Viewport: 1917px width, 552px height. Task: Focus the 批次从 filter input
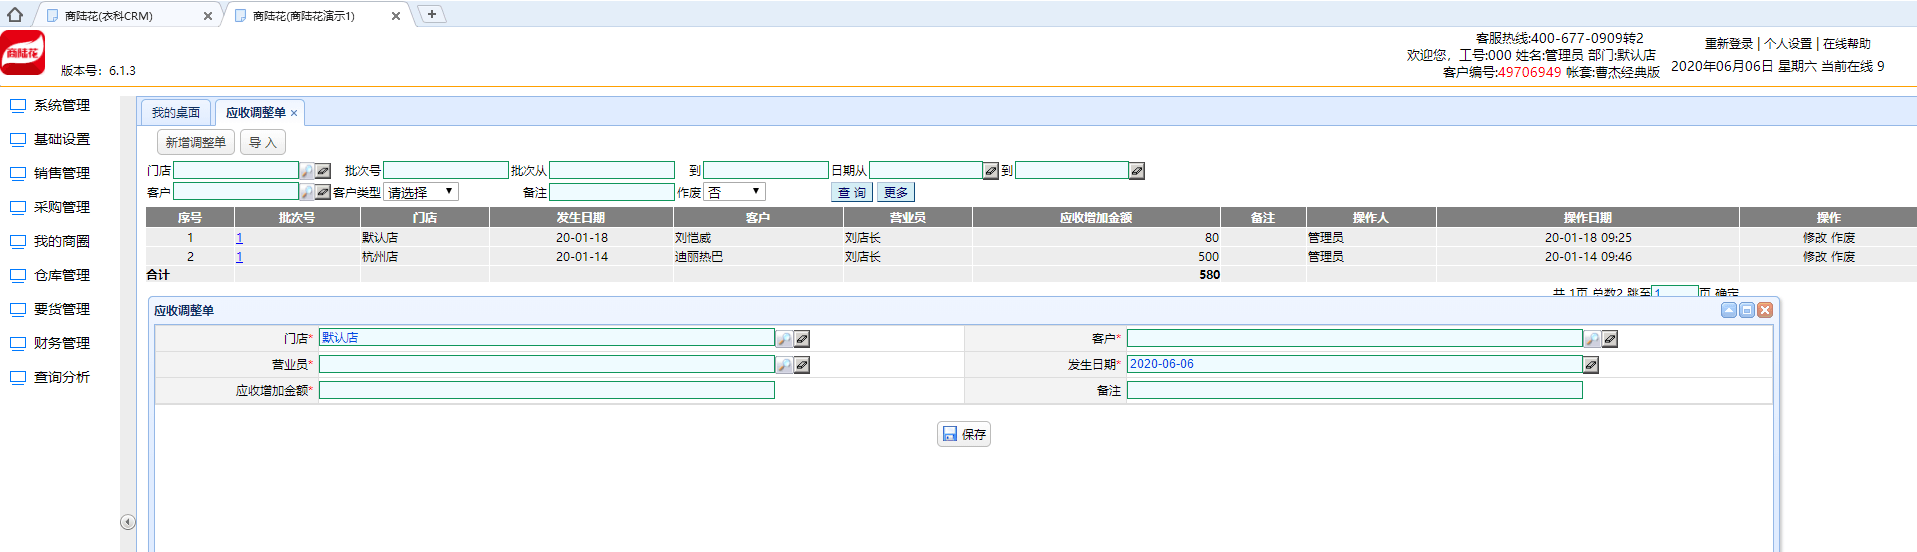612,171
